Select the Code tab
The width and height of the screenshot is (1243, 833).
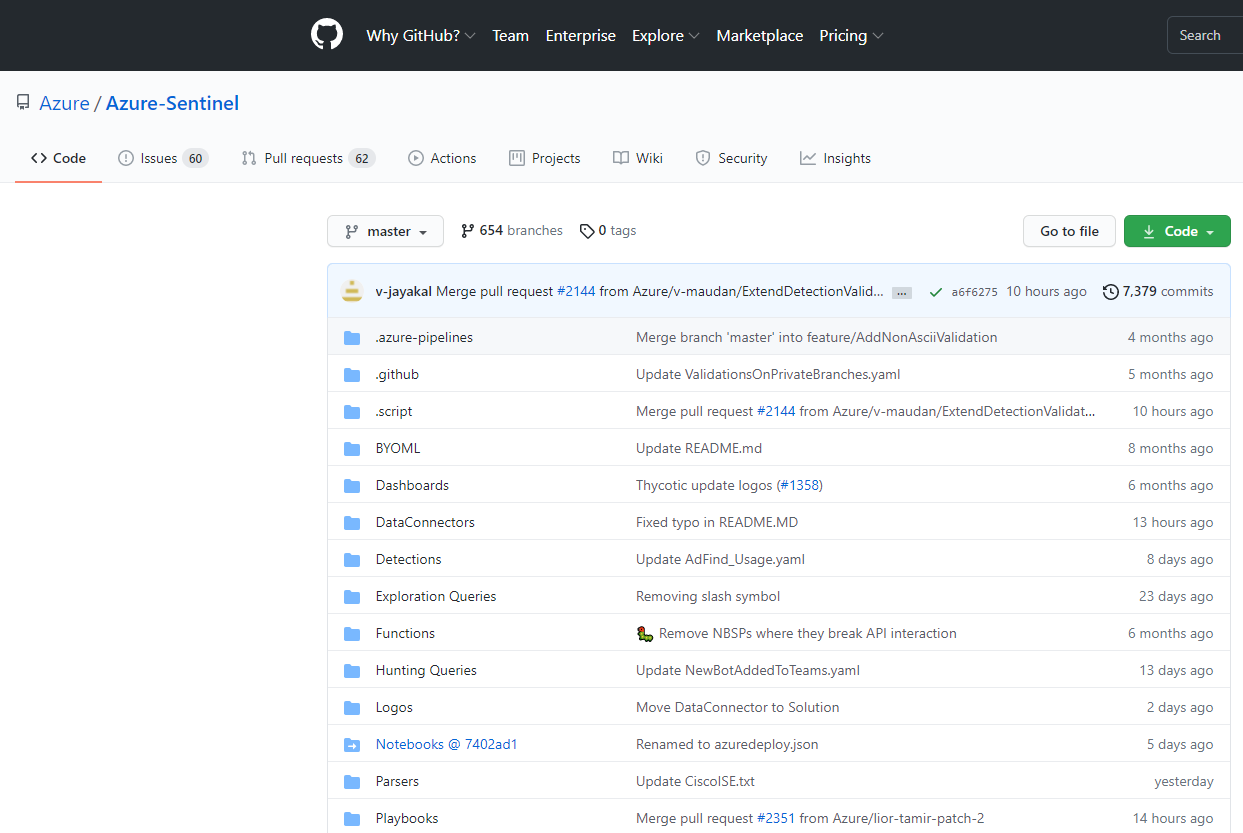[58, 158]
